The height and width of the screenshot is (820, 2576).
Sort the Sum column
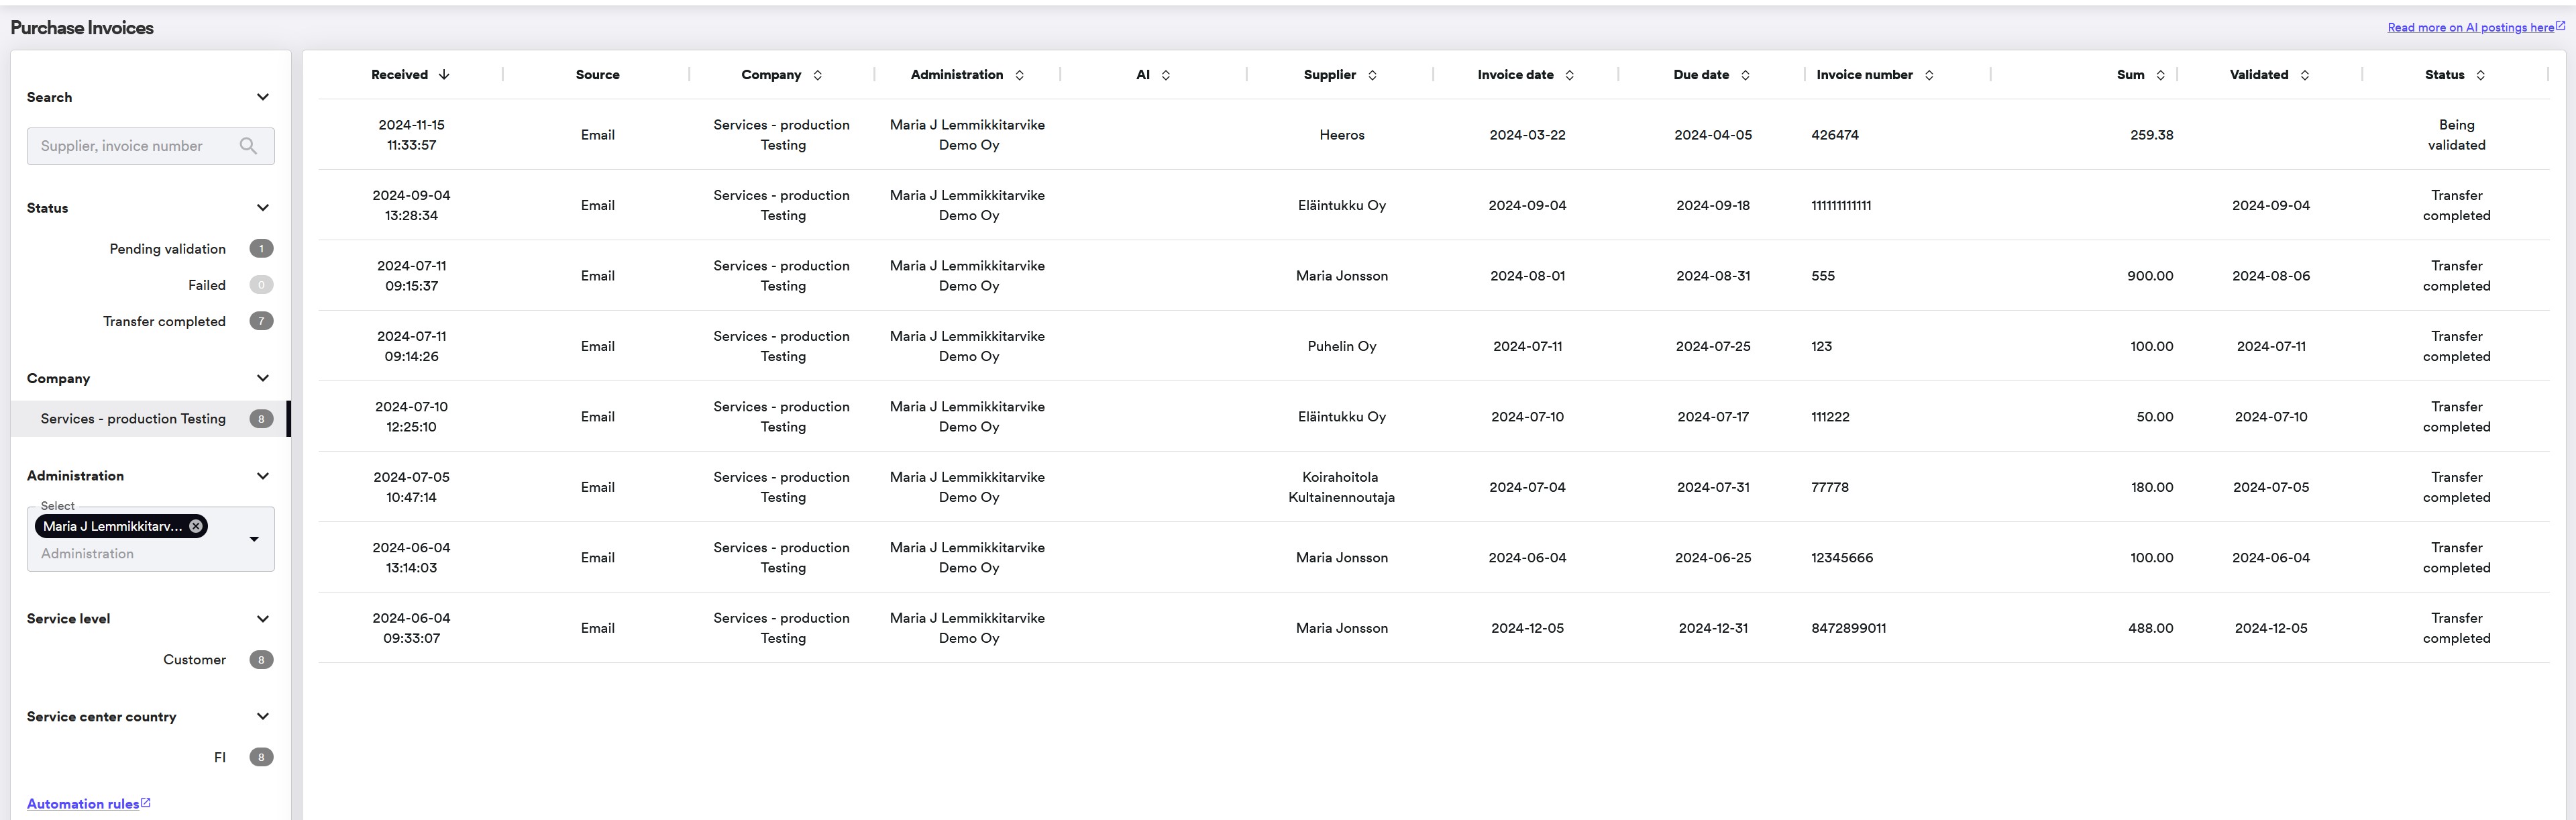click(x=2160, y=75)
